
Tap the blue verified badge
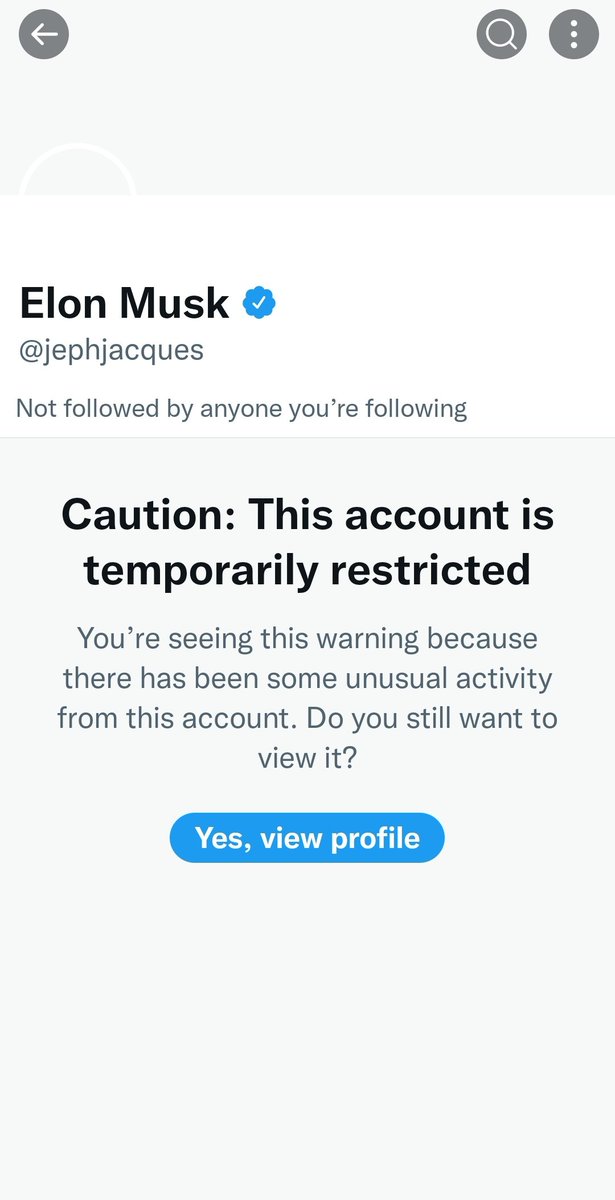pyautogui.click(x=259, y=302)
